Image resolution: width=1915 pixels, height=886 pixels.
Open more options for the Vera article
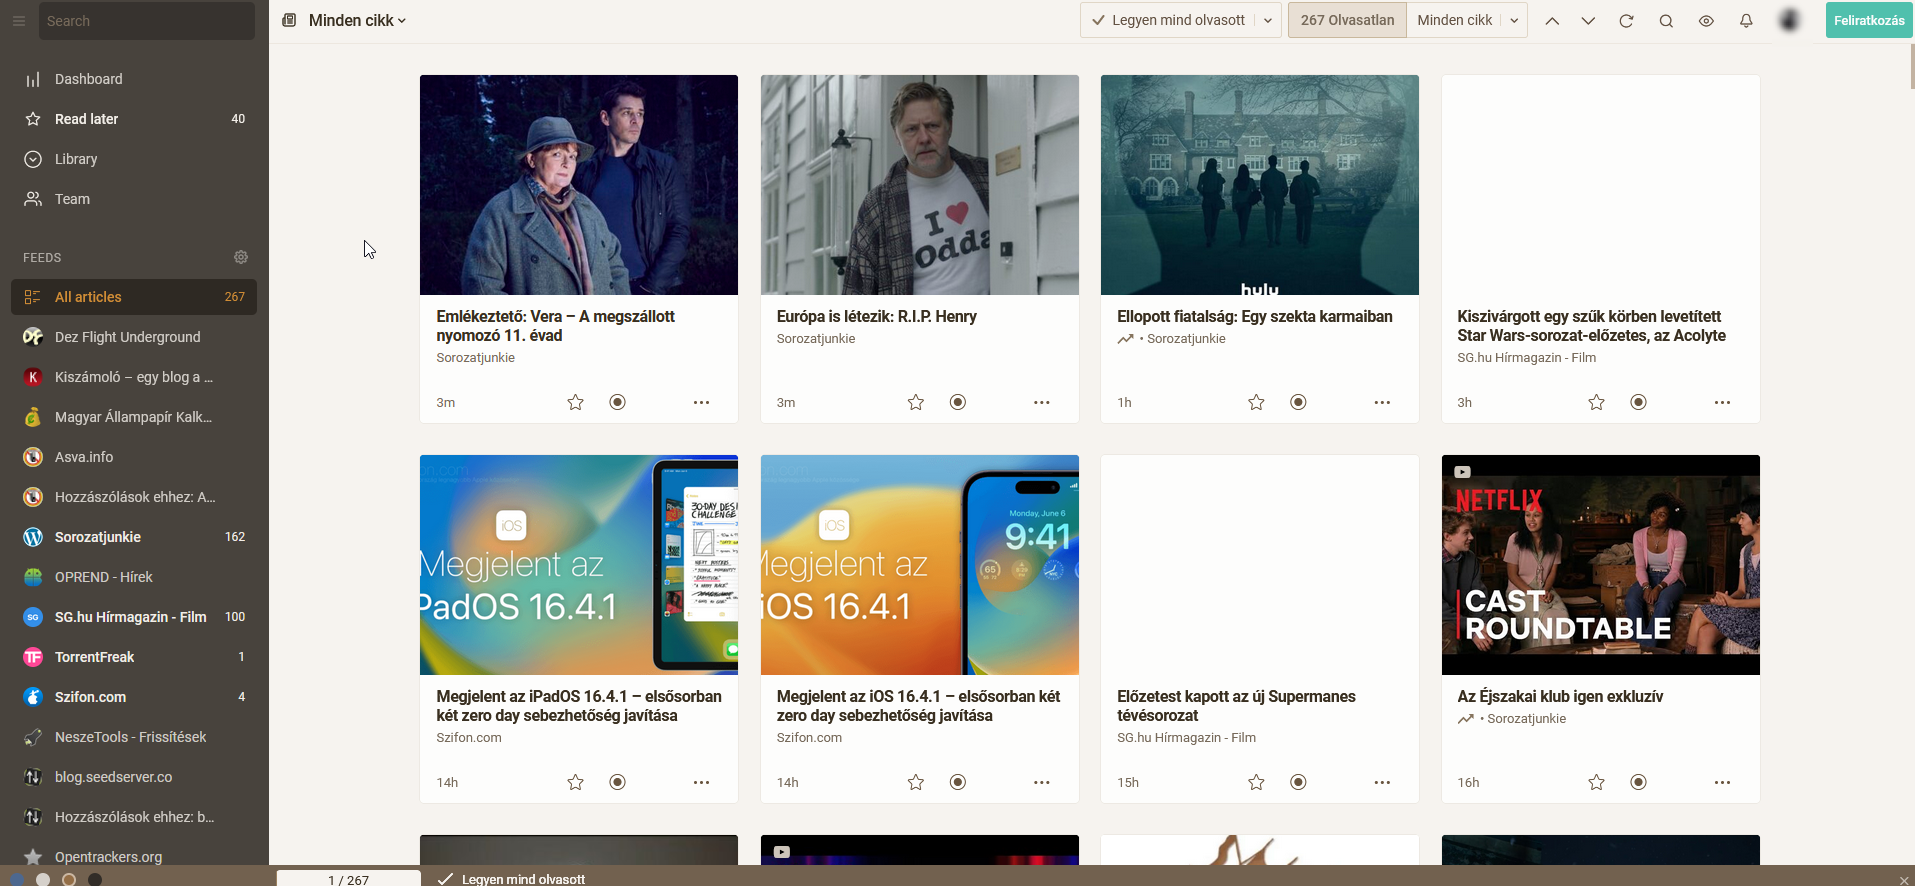click(x=701, y=402)
